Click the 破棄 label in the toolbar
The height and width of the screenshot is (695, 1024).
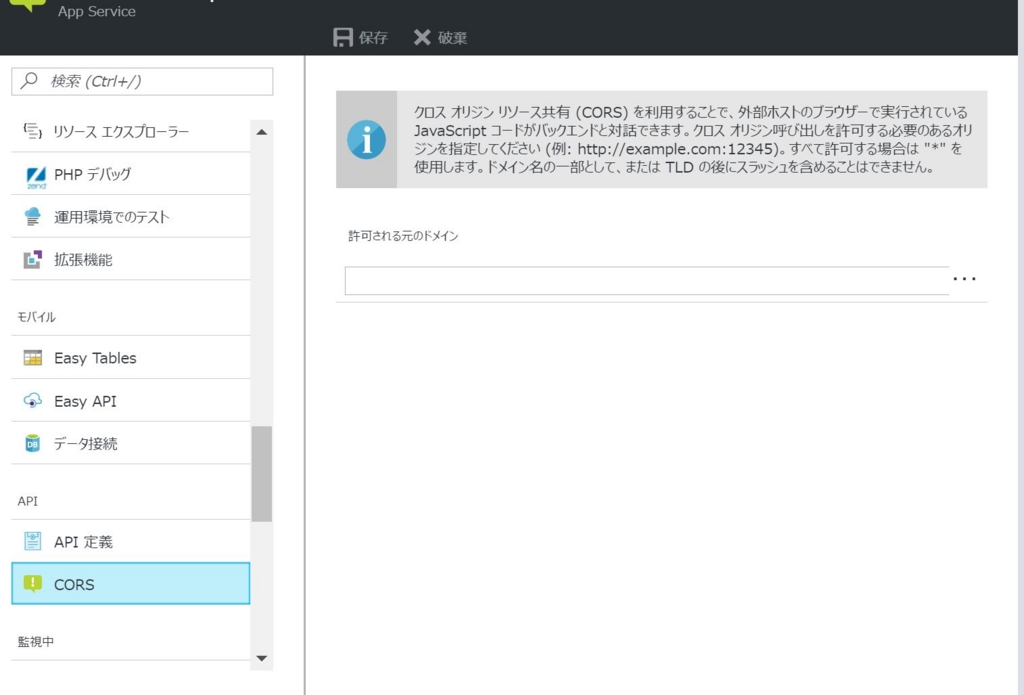(x=453, y=38)
